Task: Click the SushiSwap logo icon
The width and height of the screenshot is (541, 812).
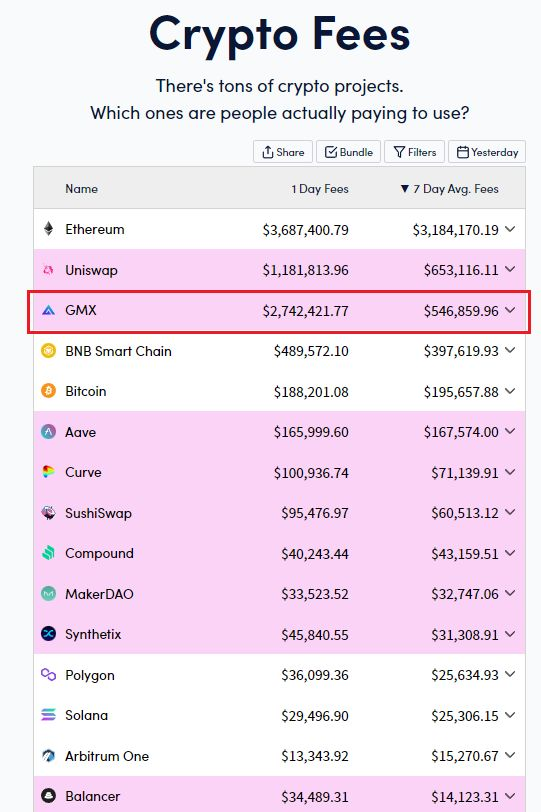Action: [48, 513]
